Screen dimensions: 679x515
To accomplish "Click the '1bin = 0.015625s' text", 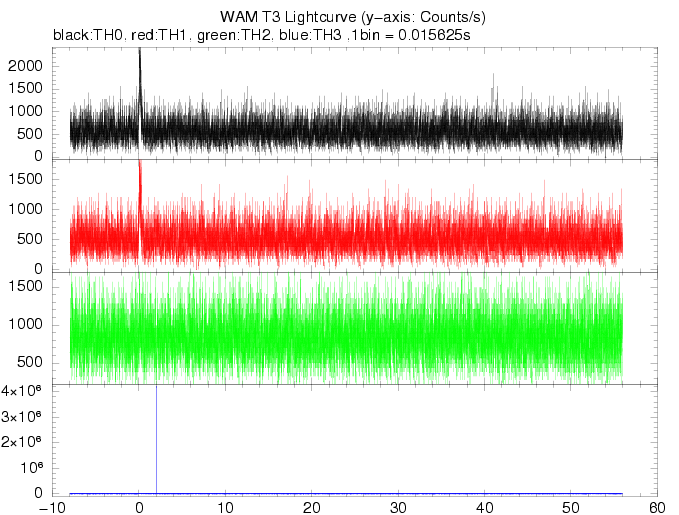I will click(x=411, y=35).
